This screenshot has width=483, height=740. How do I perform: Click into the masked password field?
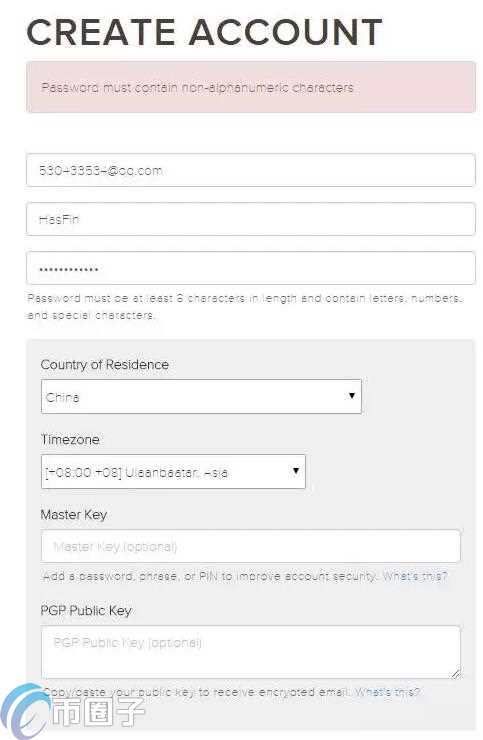click(251, 268)
